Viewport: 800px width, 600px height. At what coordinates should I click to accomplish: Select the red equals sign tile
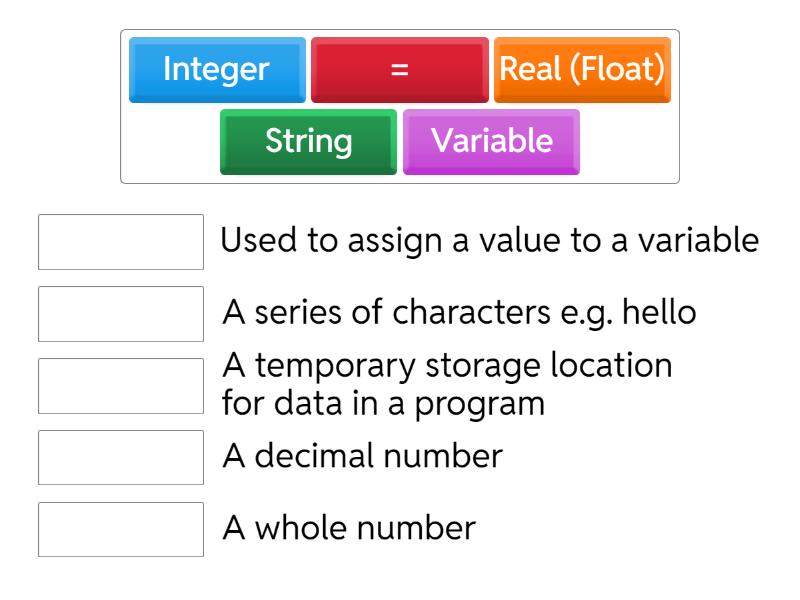point(399,69)
